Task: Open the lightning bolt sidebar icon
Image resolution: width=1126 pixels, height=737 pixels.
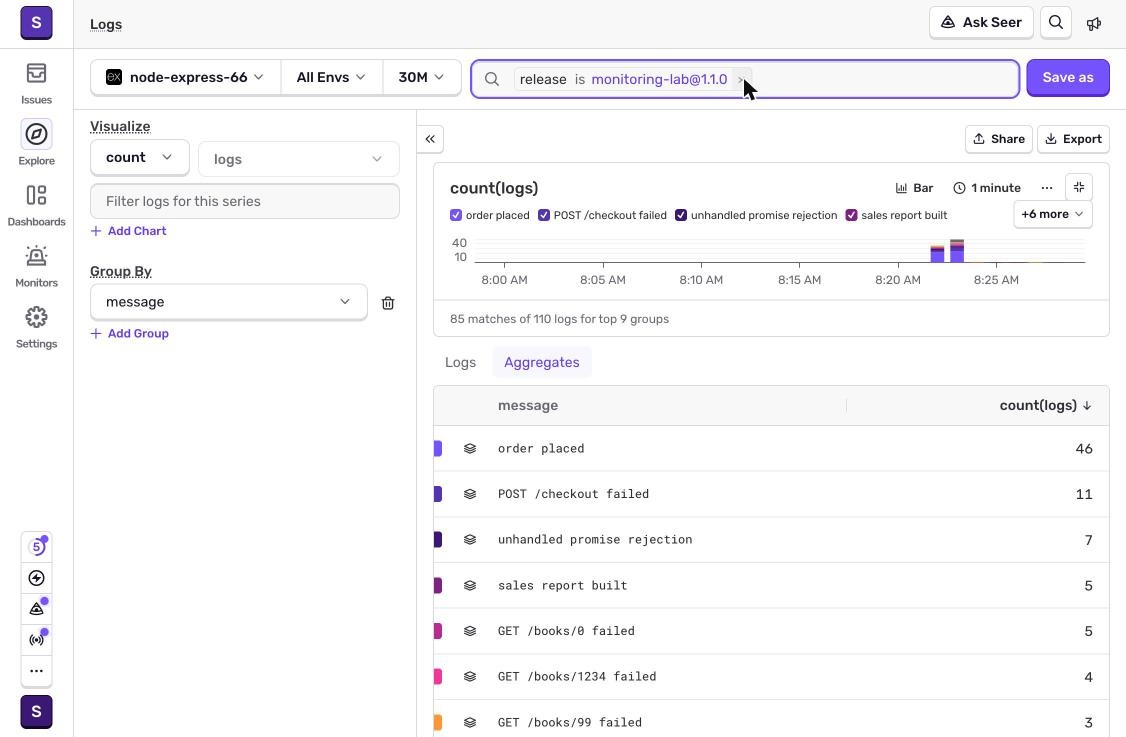Action: [x=37, y=578]
